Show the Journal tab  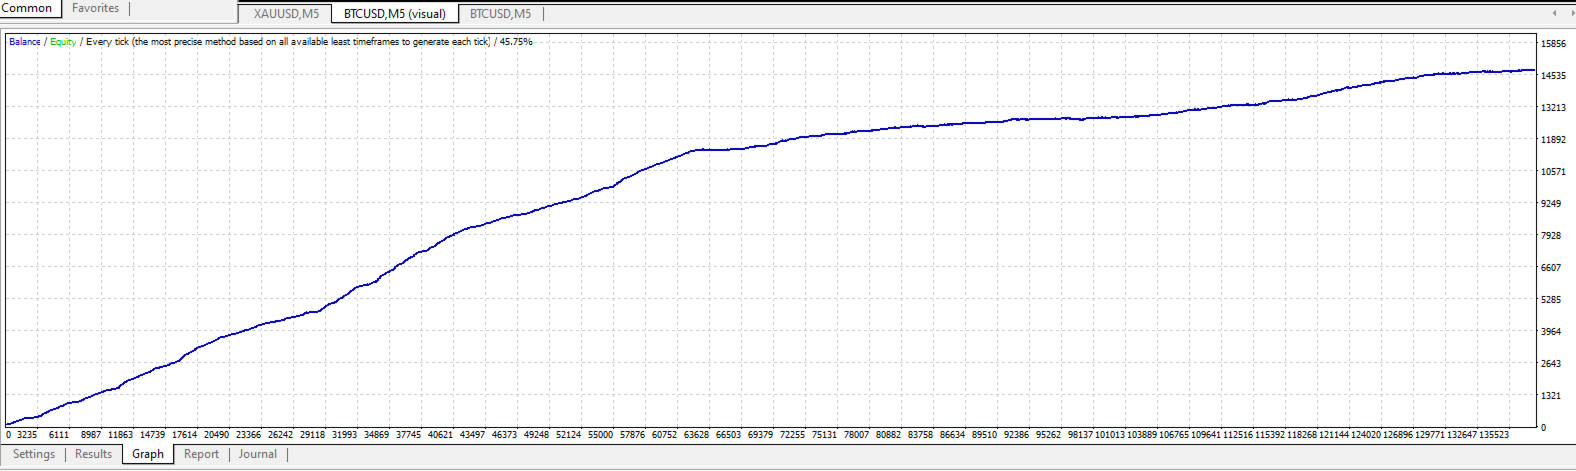coord(258,454)
